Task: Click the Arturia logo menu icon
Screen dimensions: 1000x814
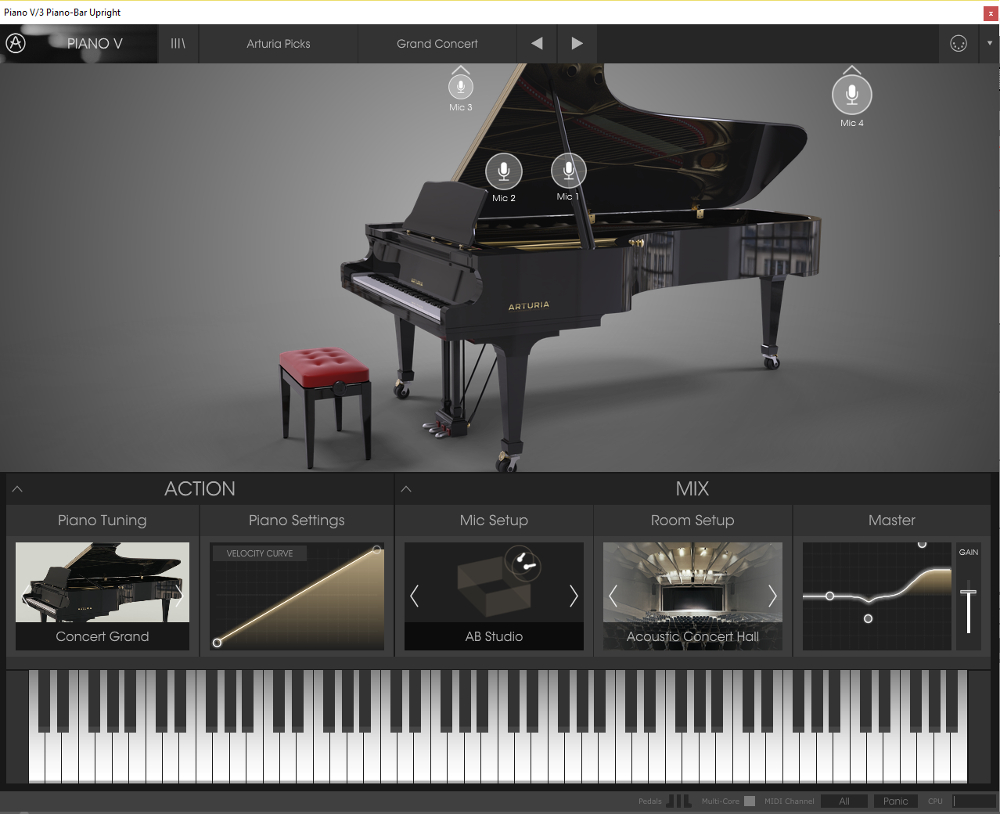Action: point(15,43)
